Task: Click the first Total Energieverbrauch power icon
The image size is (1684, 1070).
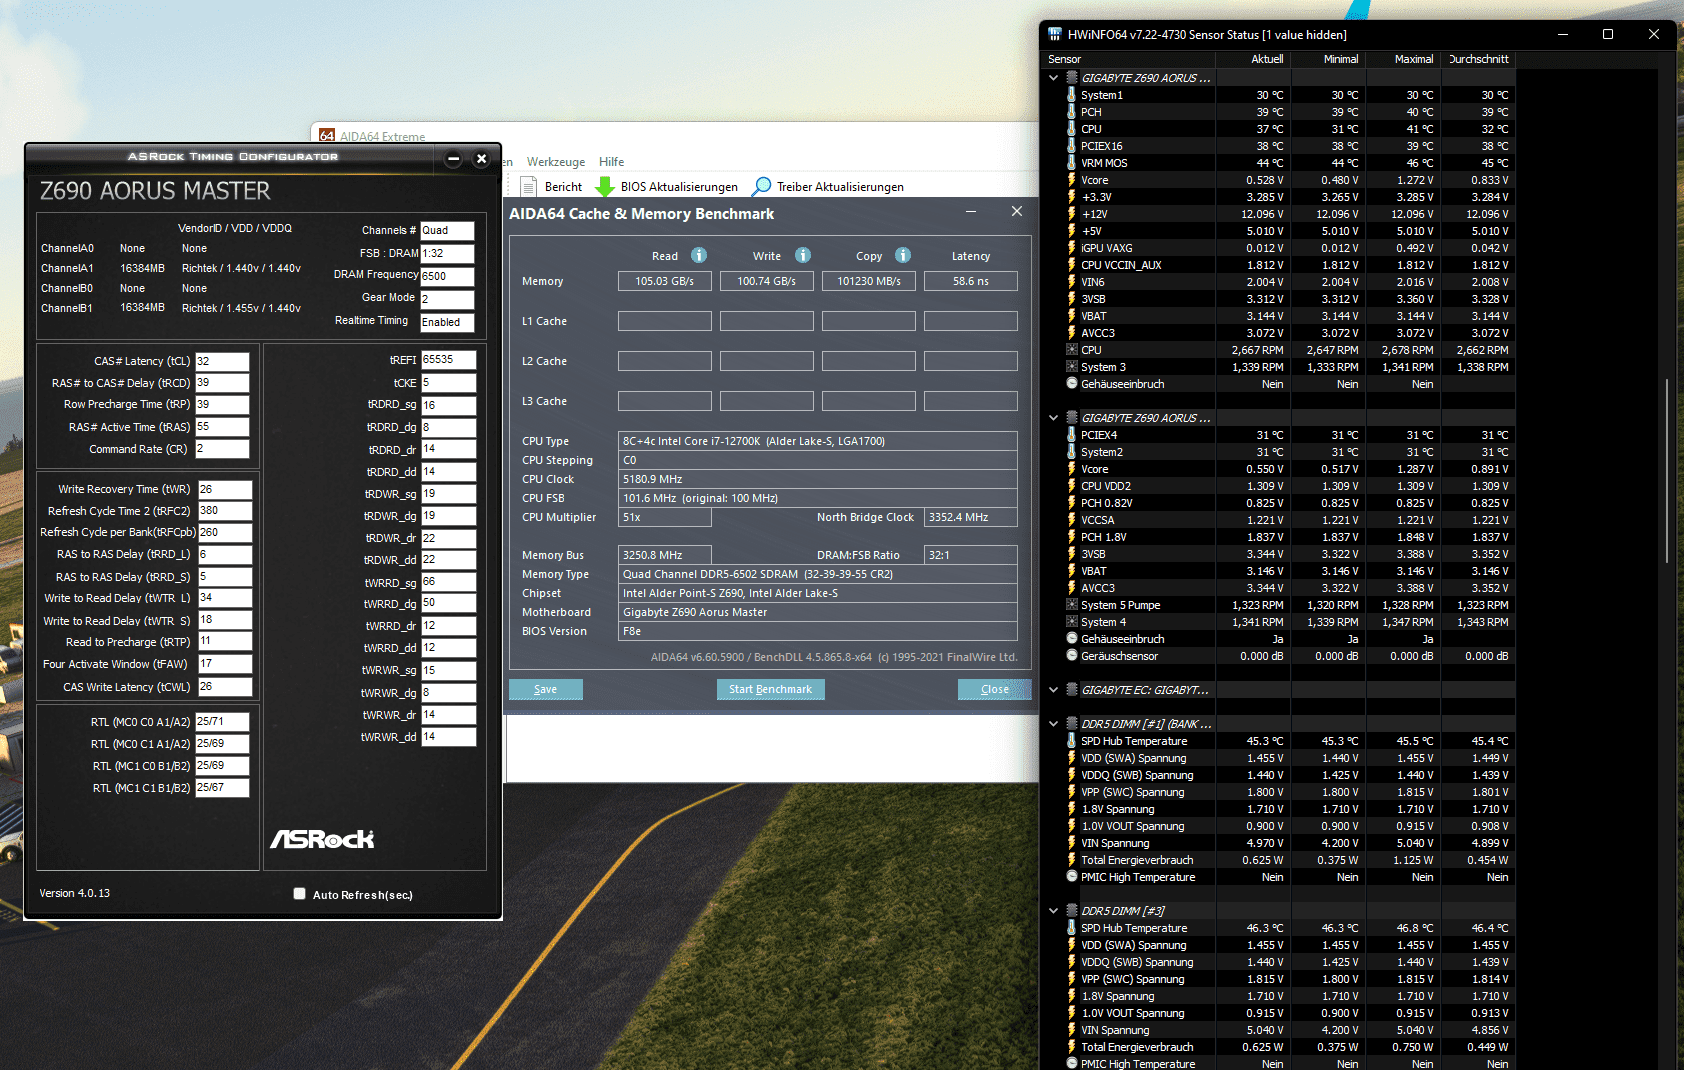Action: 1072,860
